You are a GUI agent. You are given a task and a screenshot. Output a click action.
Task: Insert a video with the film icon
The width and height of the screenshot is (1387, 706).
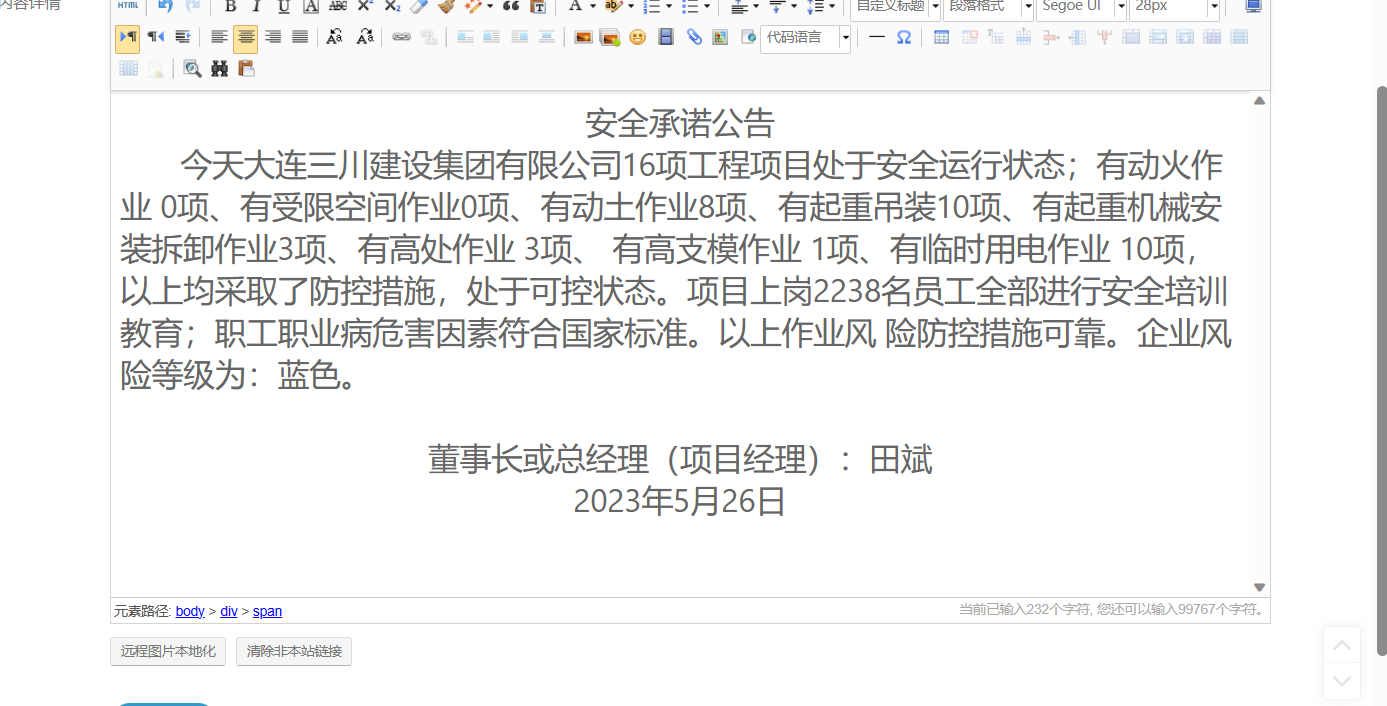click(666, 38)
